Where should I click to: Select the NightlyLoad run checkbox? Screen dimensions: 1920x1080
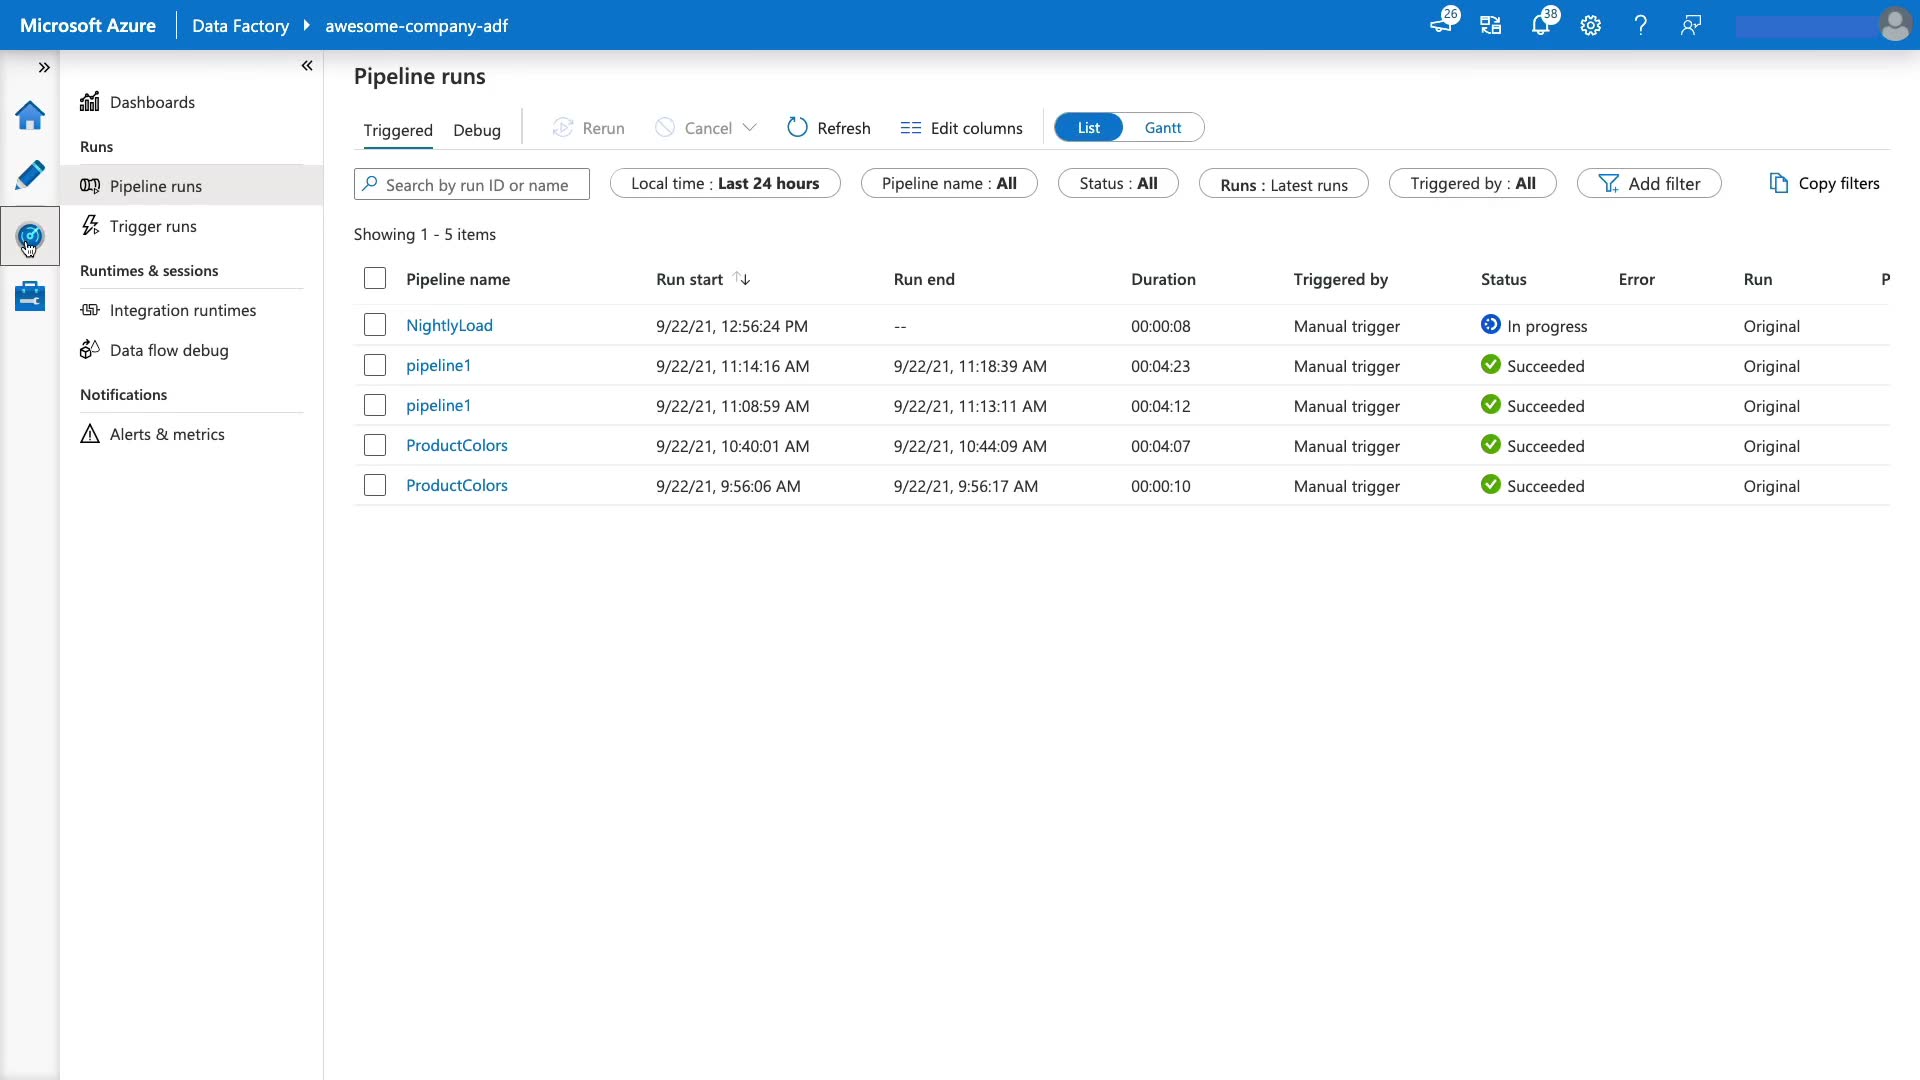coord(375,325)
